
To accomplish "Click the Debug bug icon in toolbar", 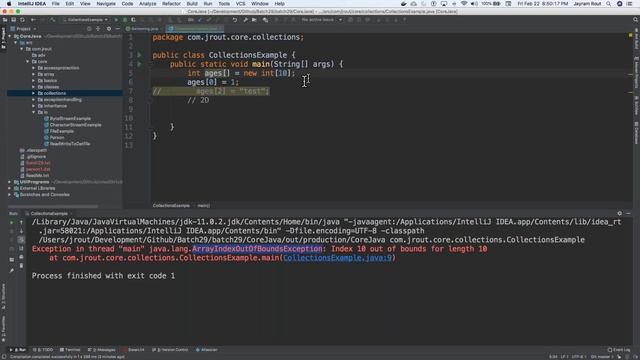I will [125, 20].
